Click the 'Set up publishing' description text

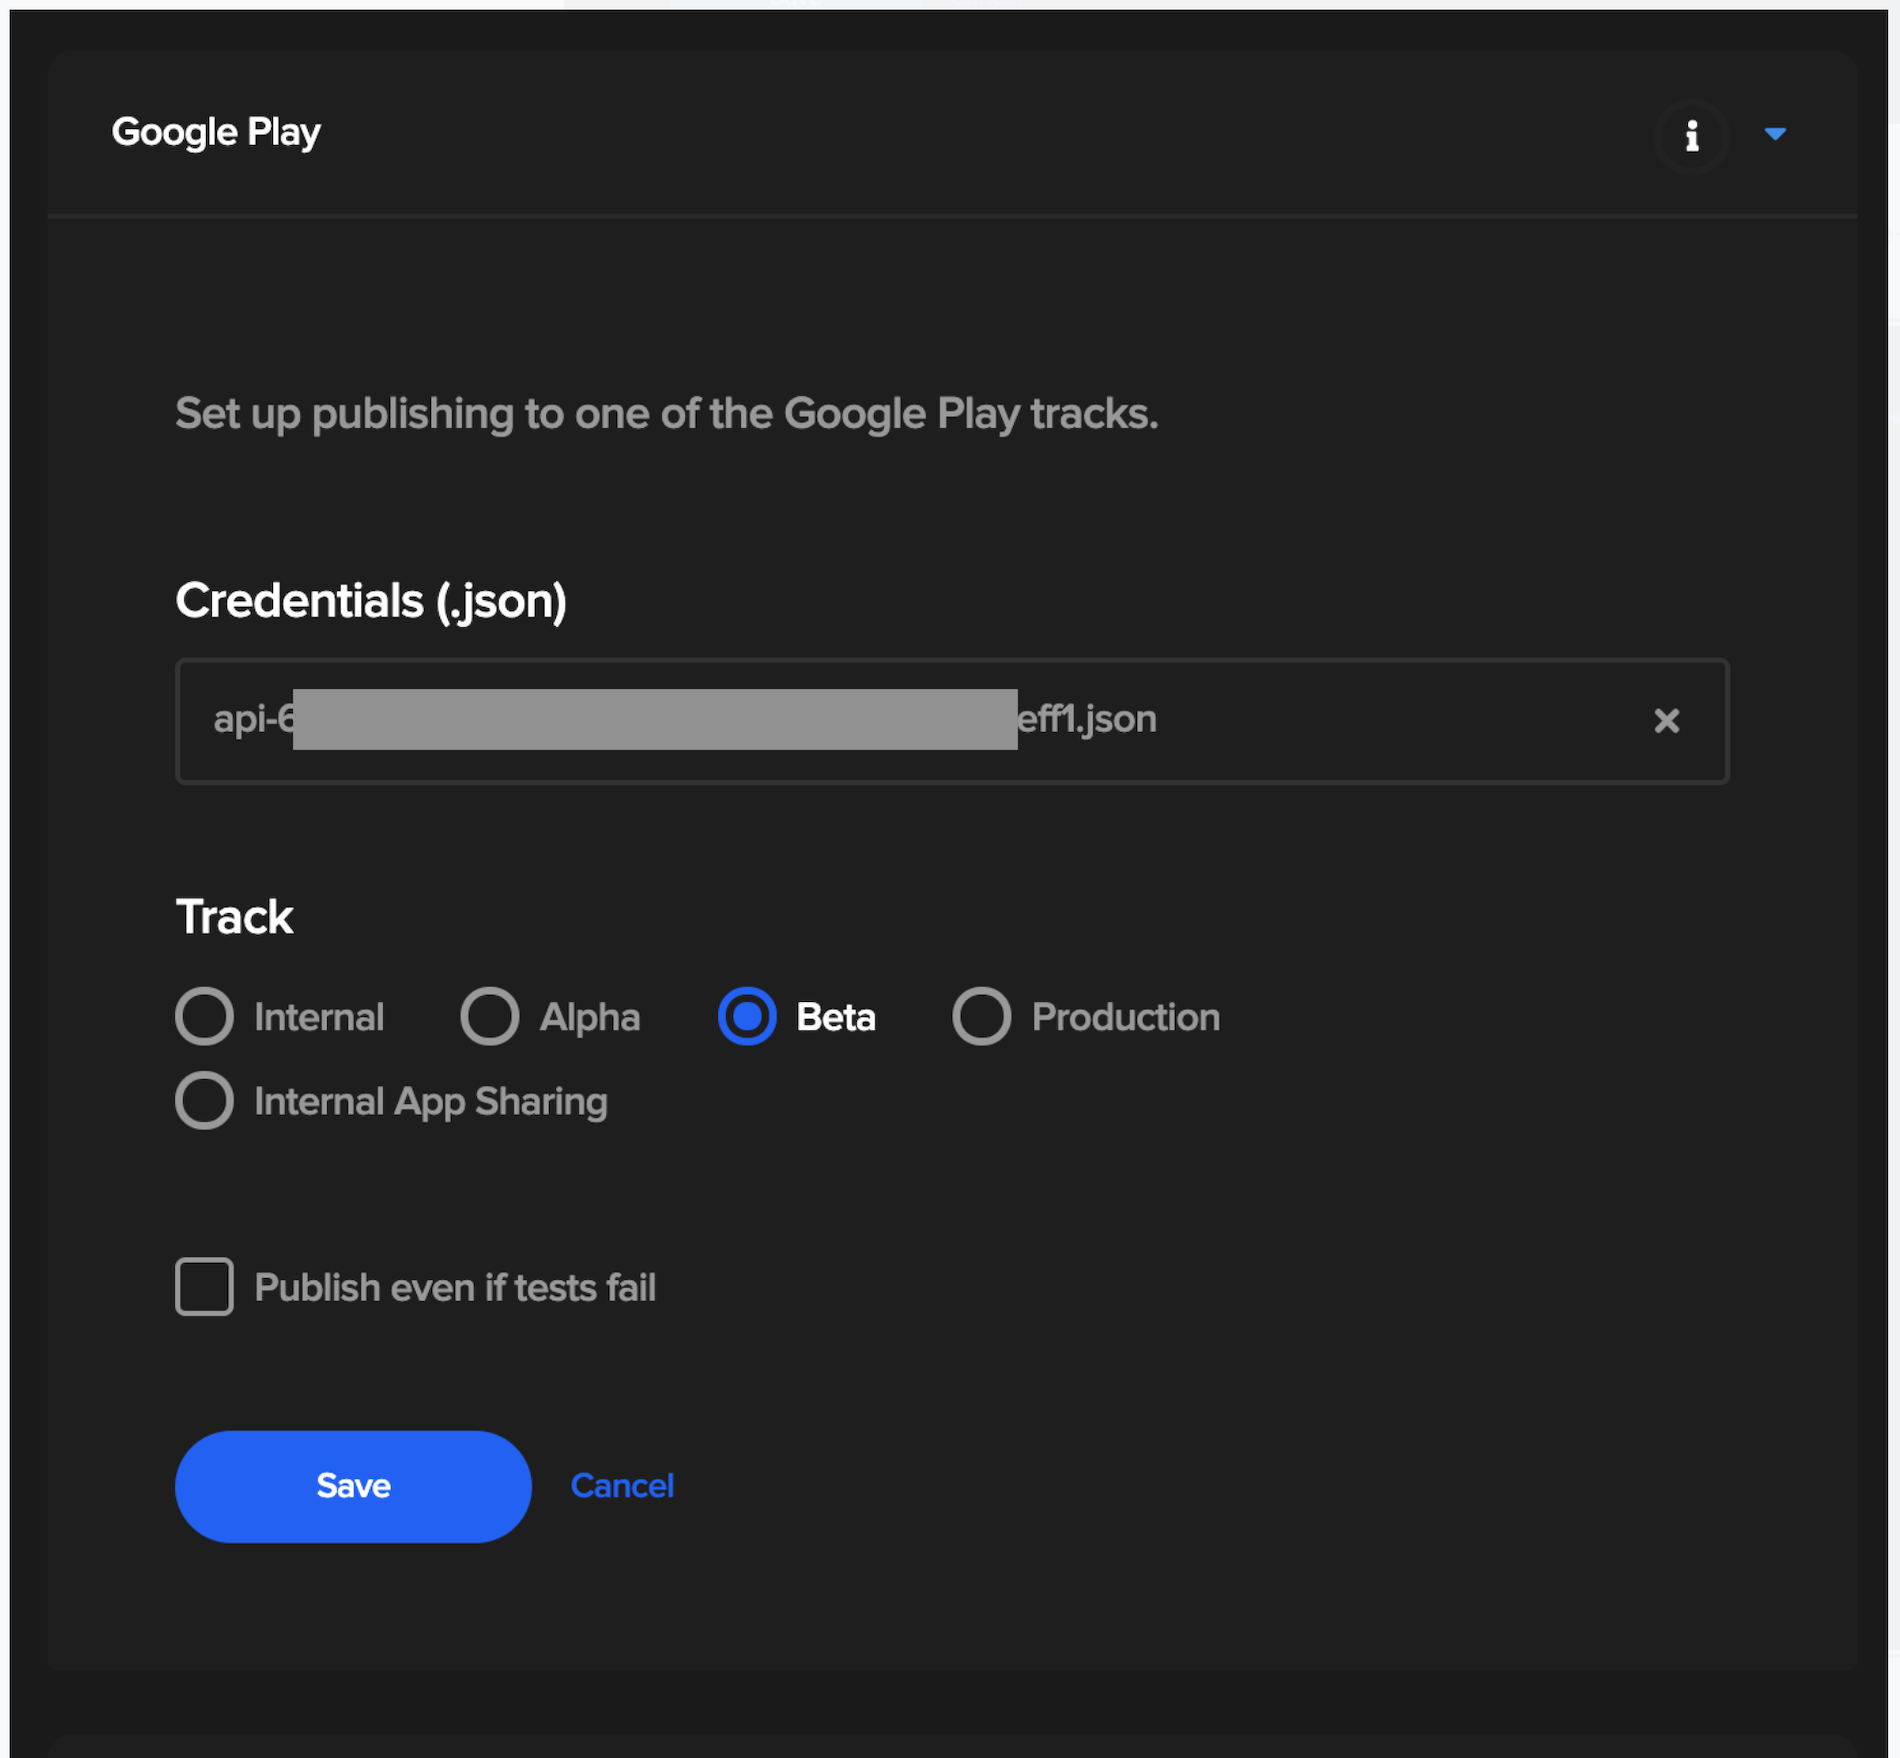click(x=667, y=414)
